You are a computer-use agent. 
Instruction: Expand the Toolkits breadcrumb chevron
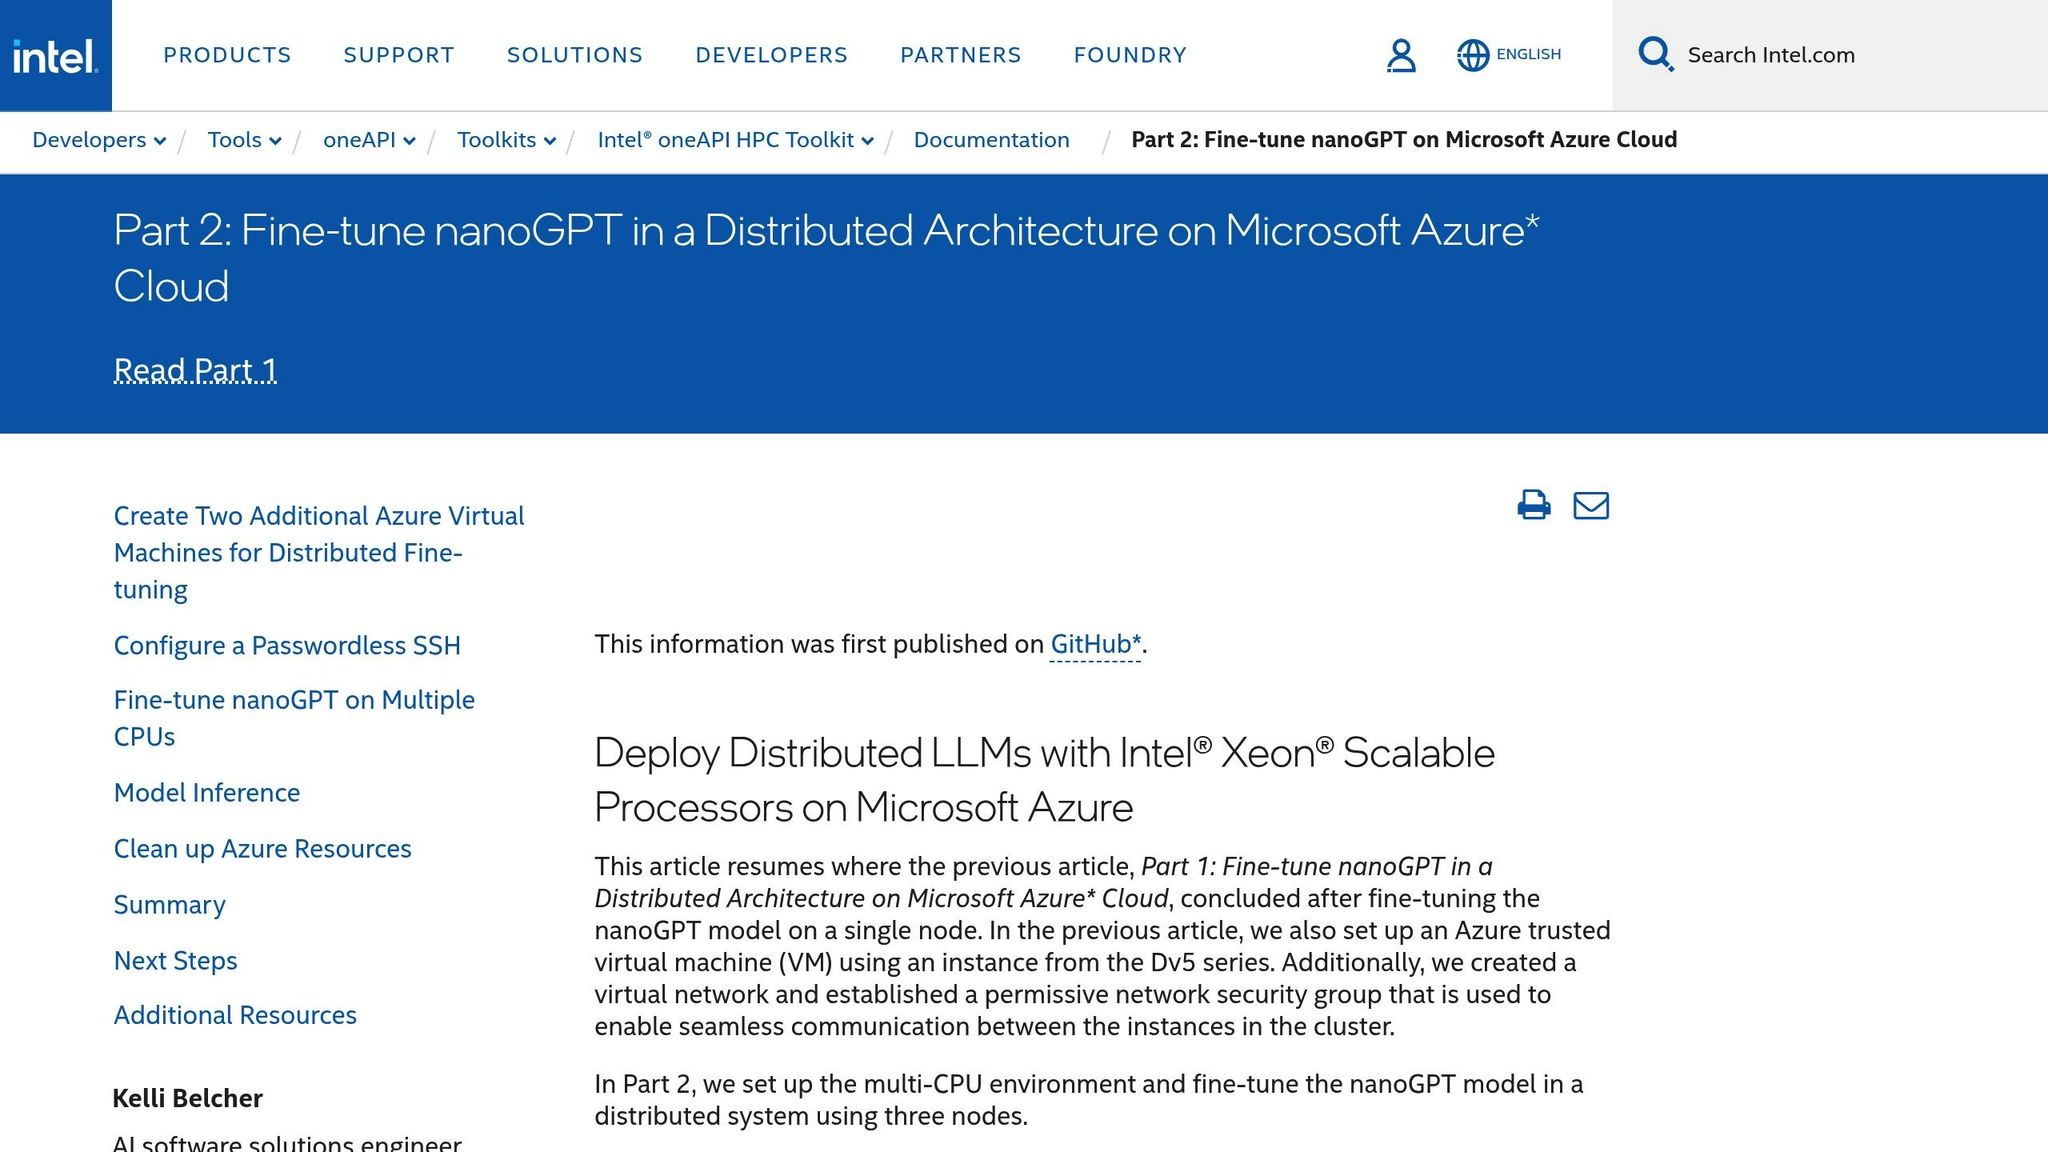coord(550,142)
